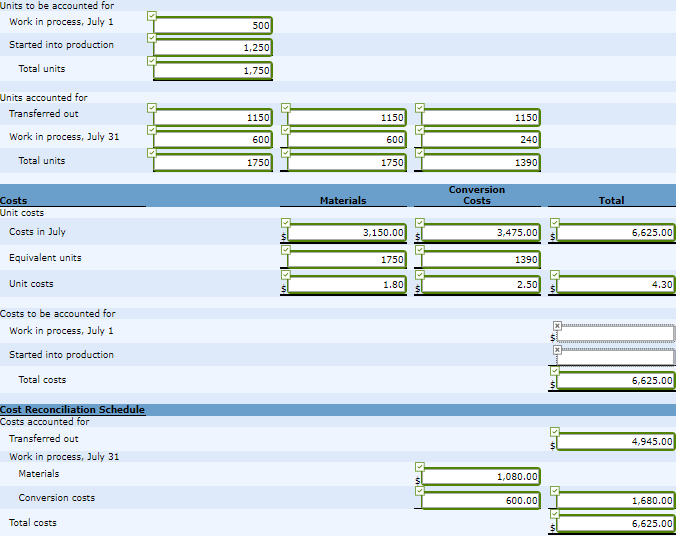Select WIP Conversion costs field 600.00
The height and width of the screenshot is (537, 680).
pos(481,501)
